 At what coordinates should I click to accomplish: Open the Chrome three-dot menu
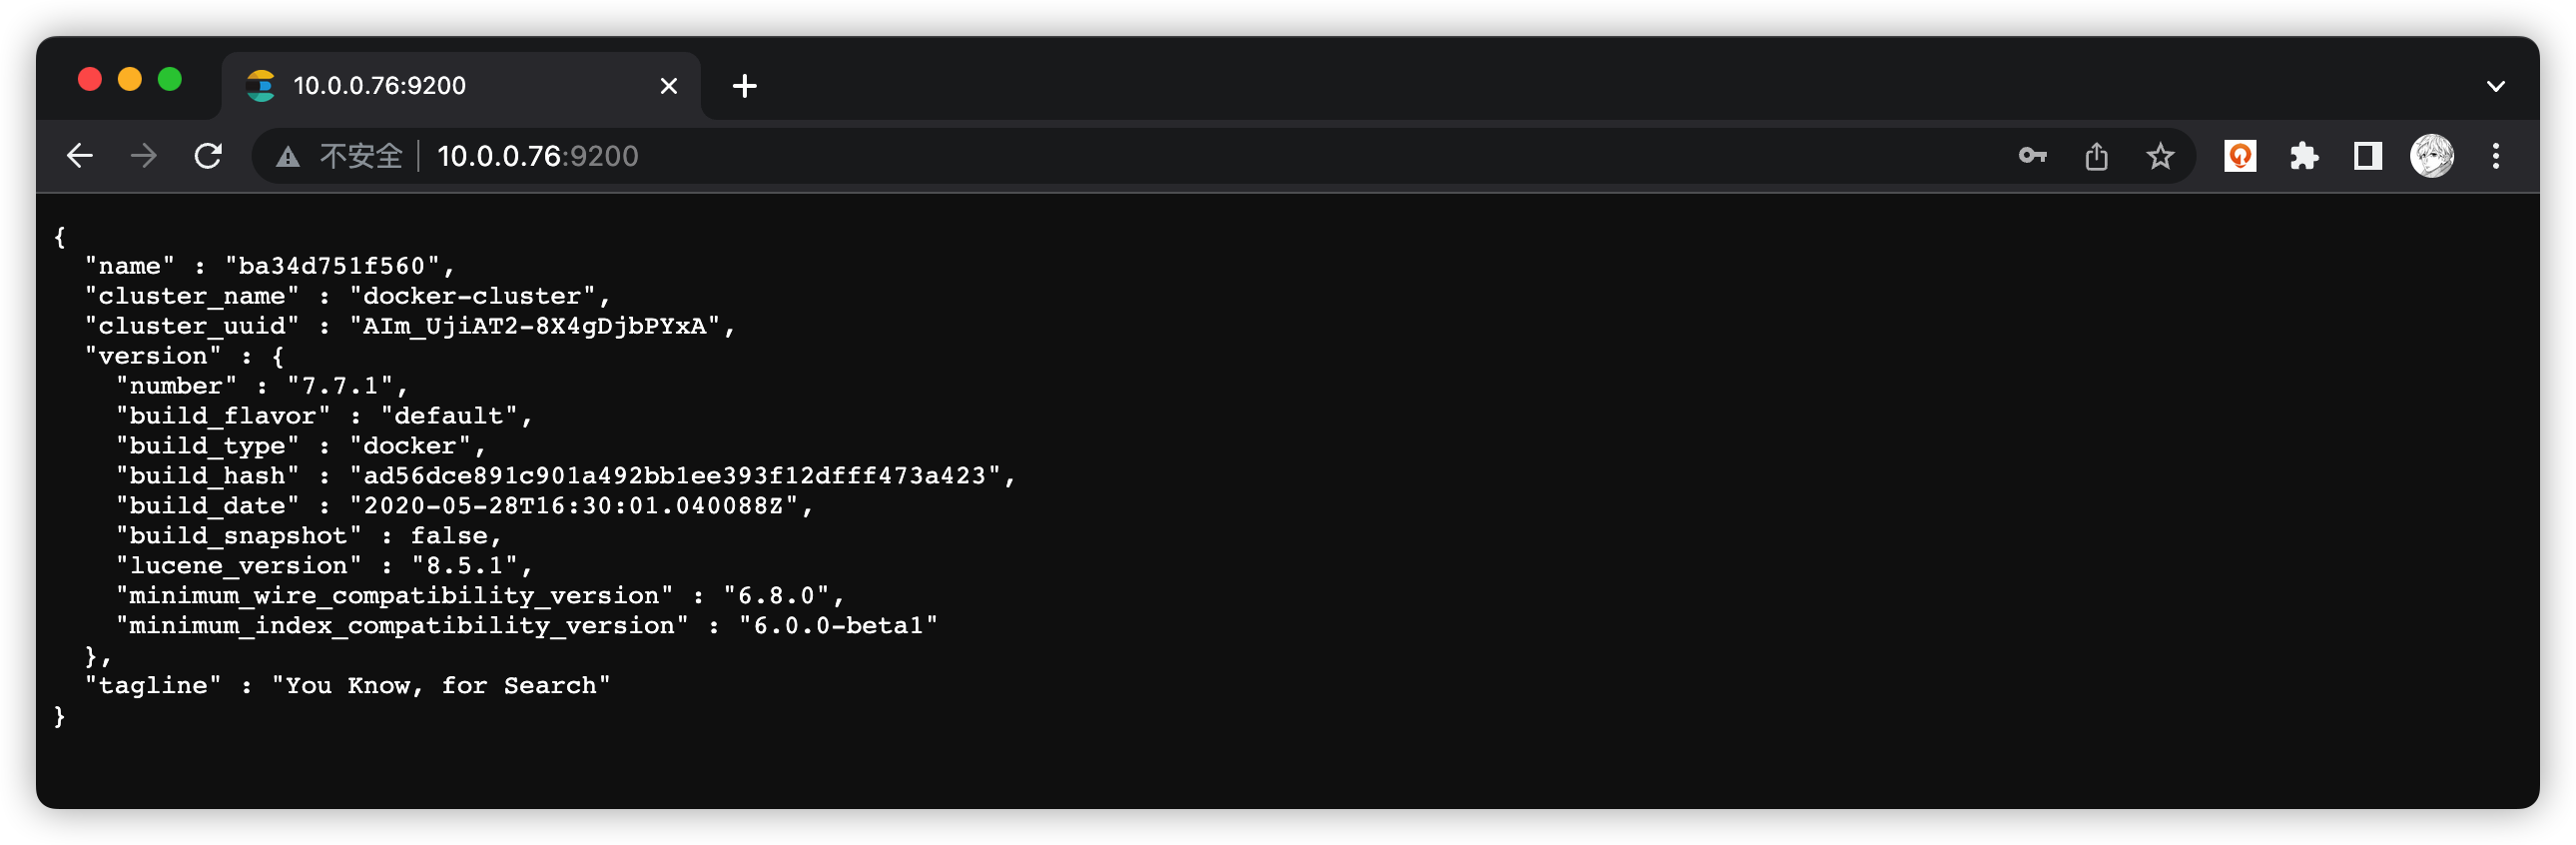coord(2496,156)
